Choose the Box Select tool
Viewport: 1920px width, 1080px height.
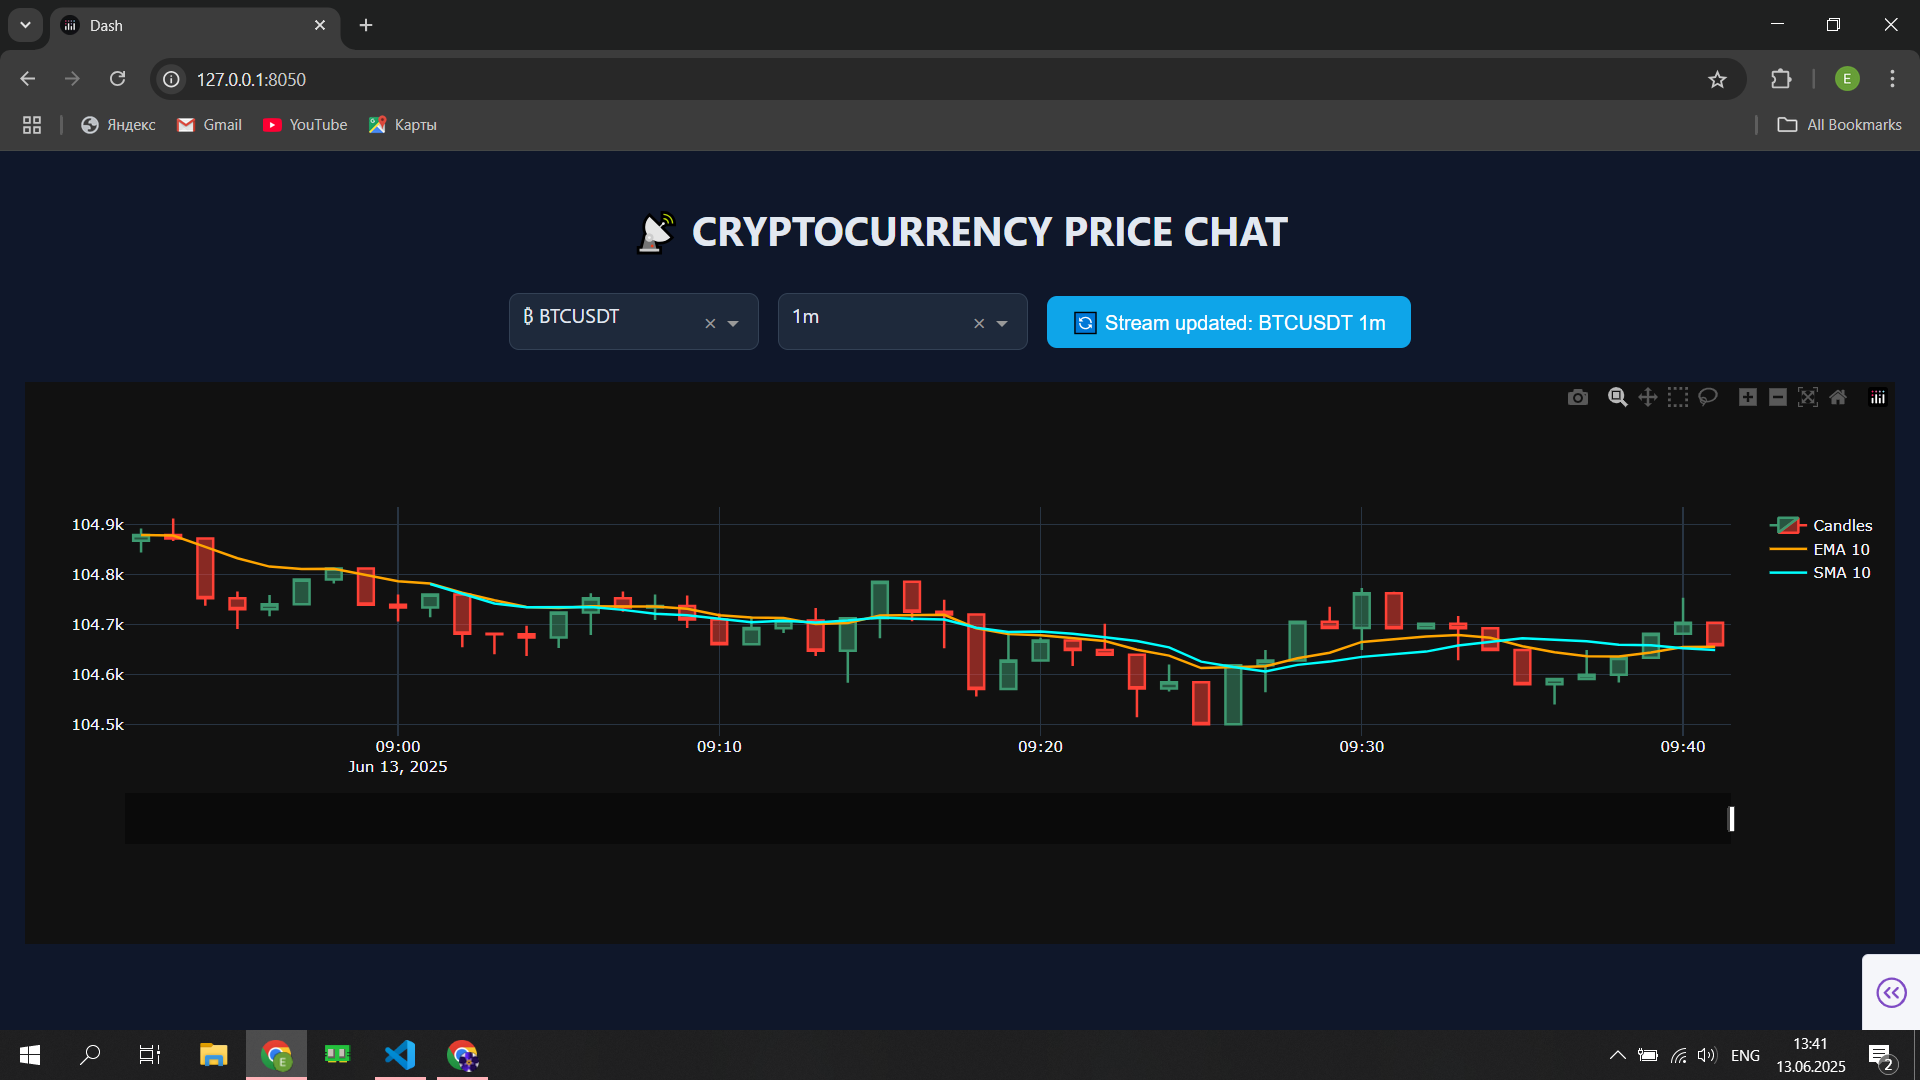tap(1678, 397)
